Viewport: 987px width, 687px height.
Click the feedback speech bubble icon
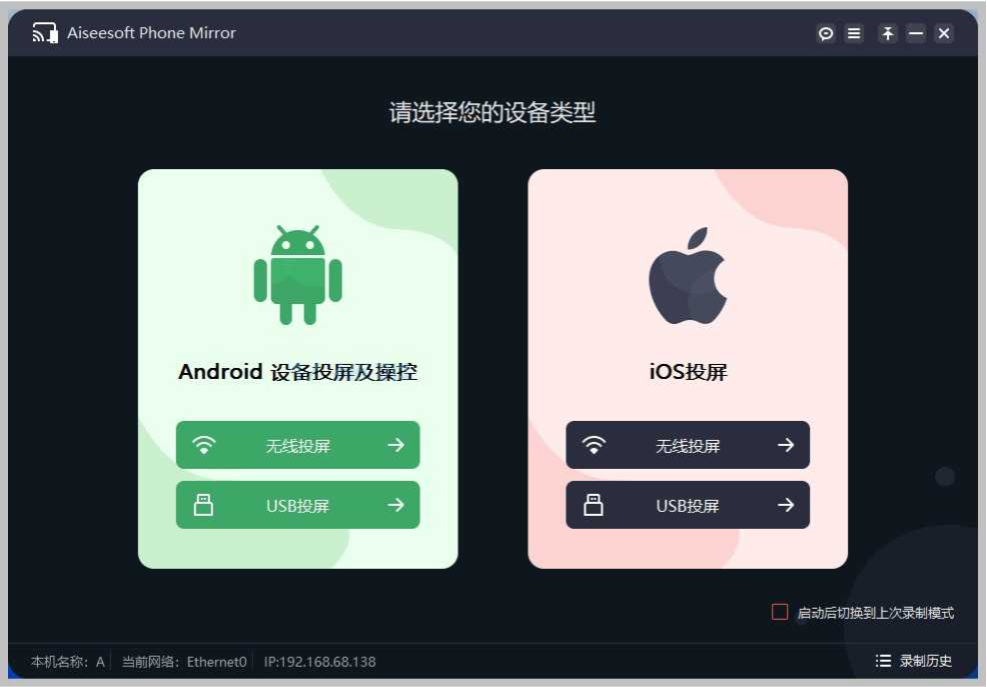[x=826, y=33]
